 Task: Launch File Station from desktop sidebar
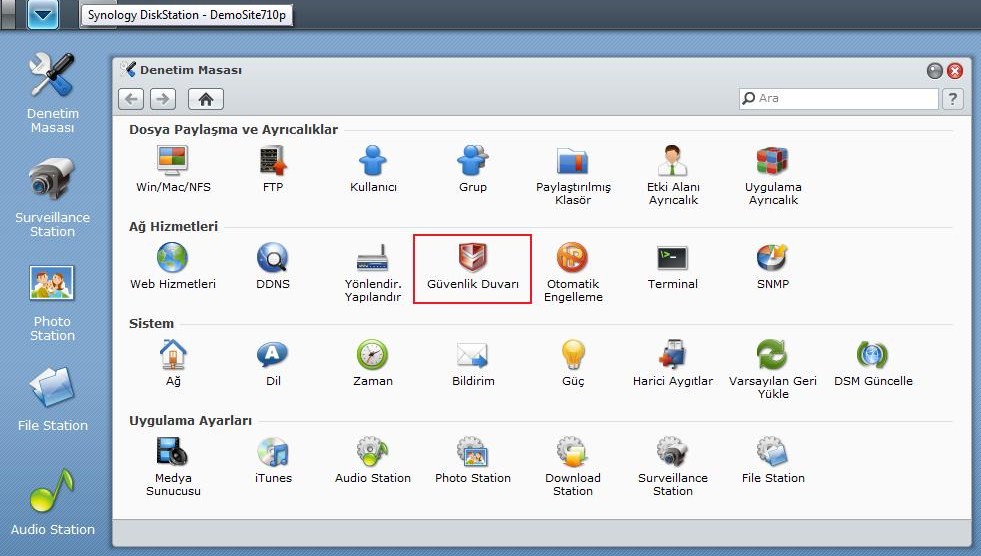(52, 400)
